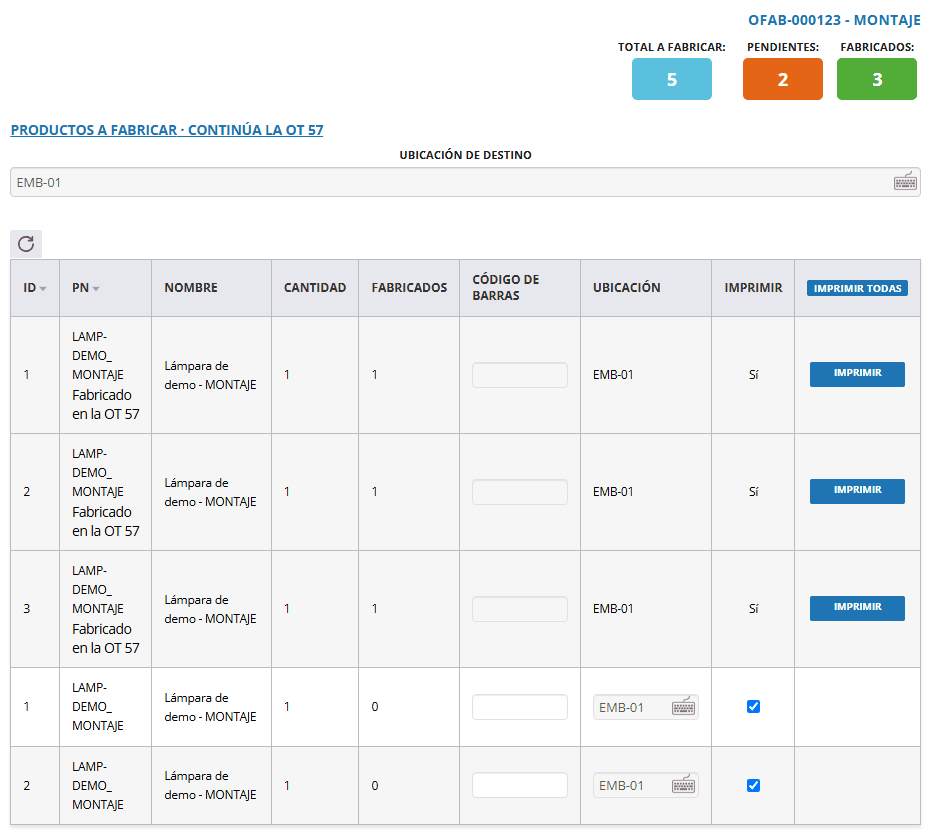
Task: Click the PENDIENTES label
Action: (783, 47)
